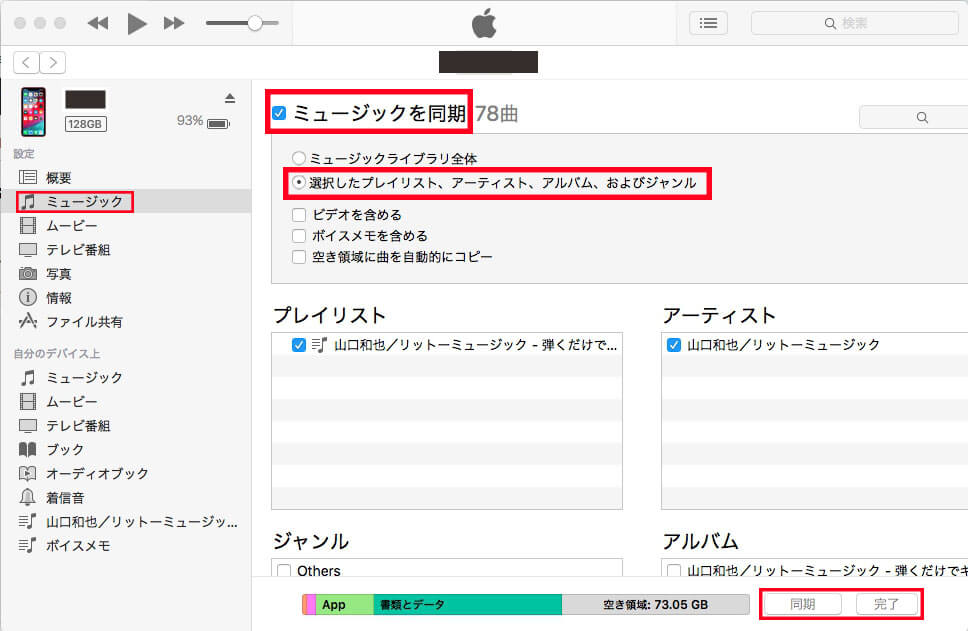Enable 空き領域に曲を自動的にコピー checkbox
Viewport: 968px width, 631px height.
pyautogui.click(x=299, y=257)
